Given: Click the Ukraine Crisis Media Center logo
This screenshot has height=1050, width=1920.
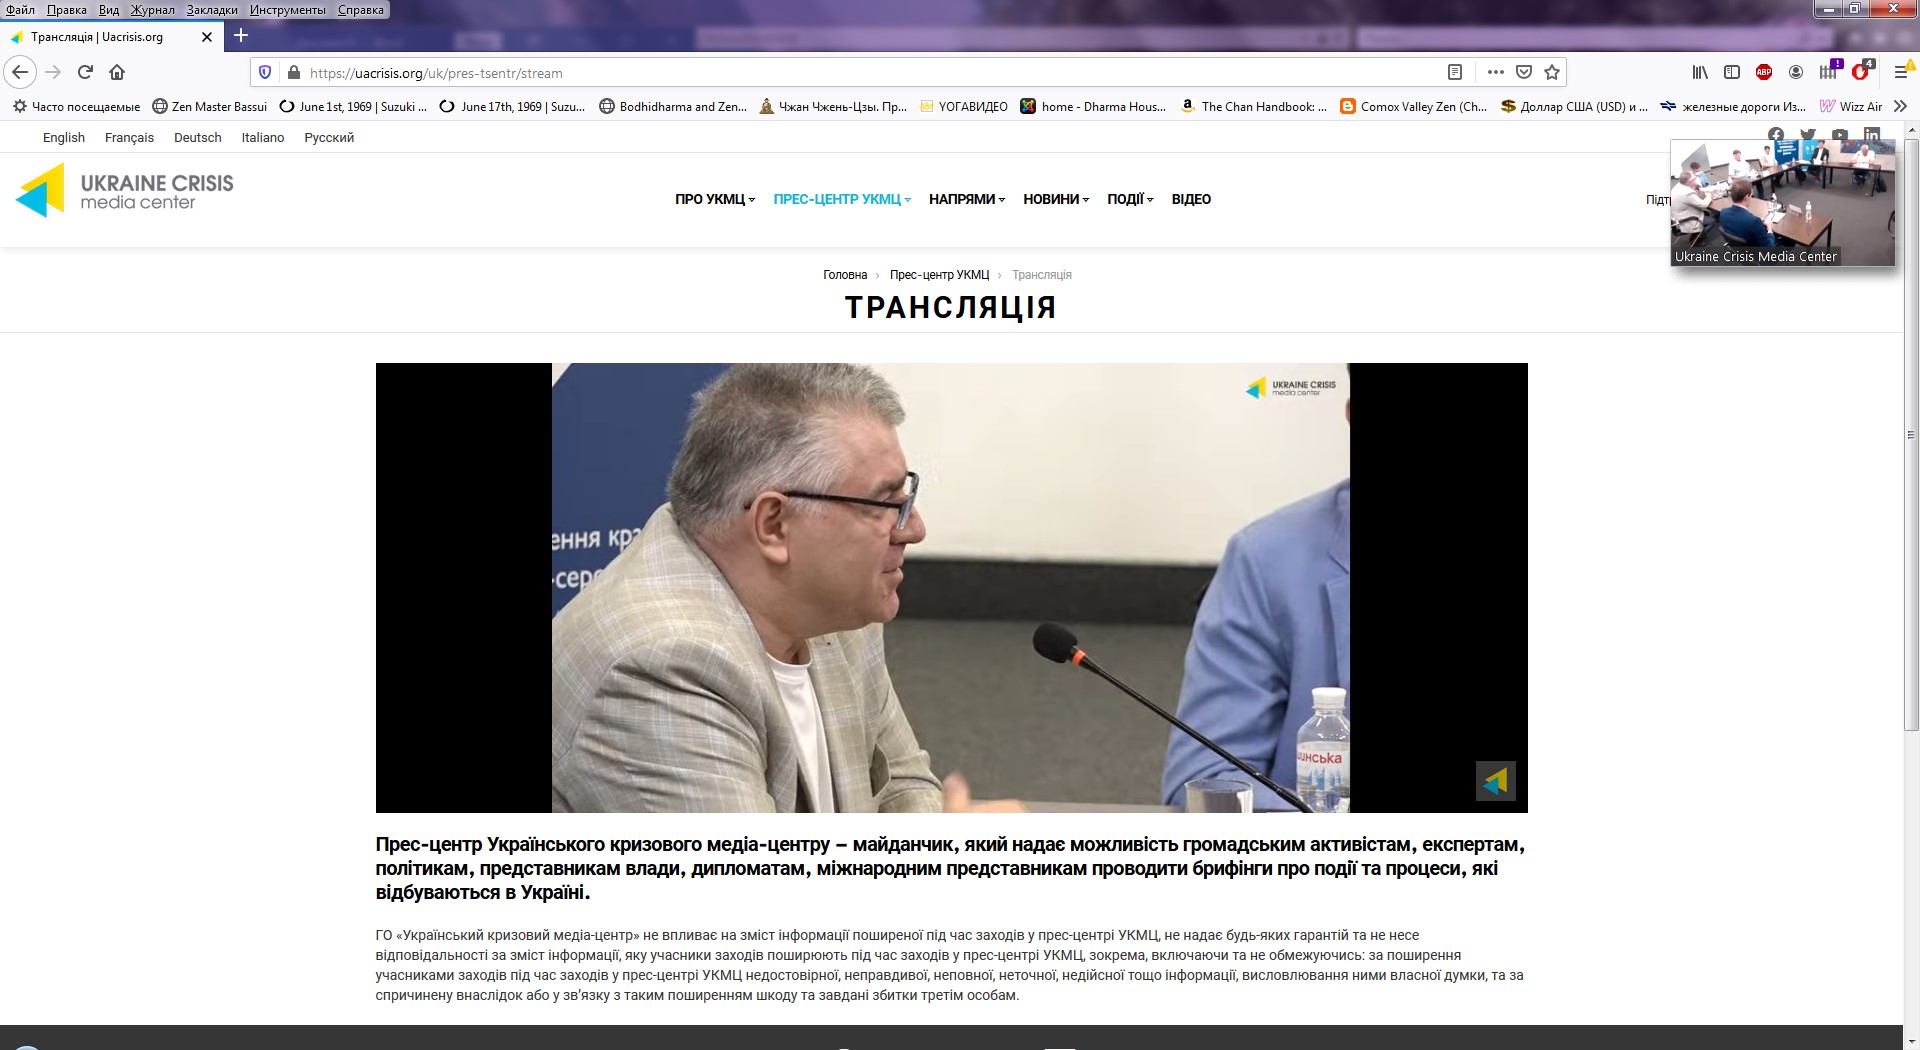Looking at the screenshot, I should click(125, 190).
